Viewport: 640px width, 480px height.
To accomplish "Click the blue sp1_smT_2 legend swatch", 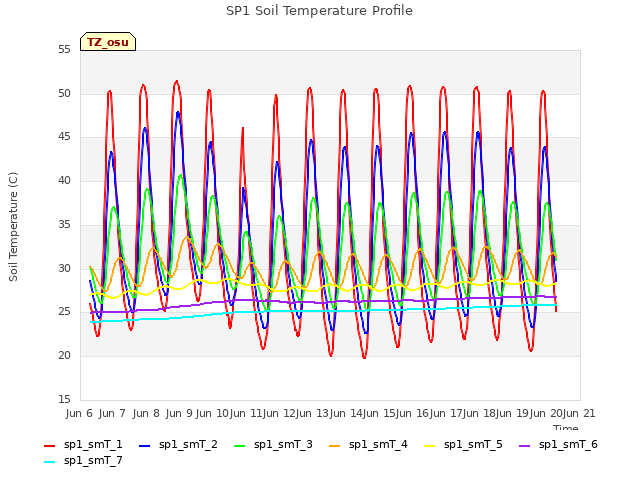I will click(x=145, y=446).
